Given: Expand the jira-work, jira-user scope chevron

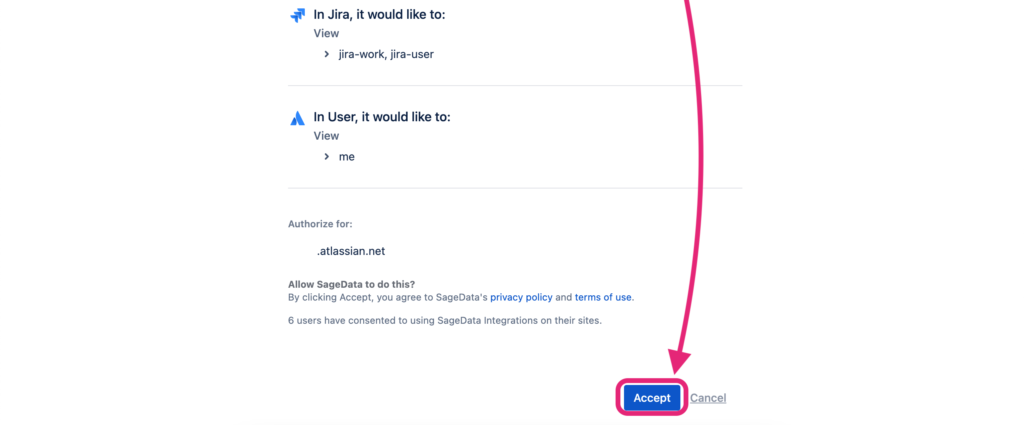Looking at the screenshot, I should (x=327, y=54).
